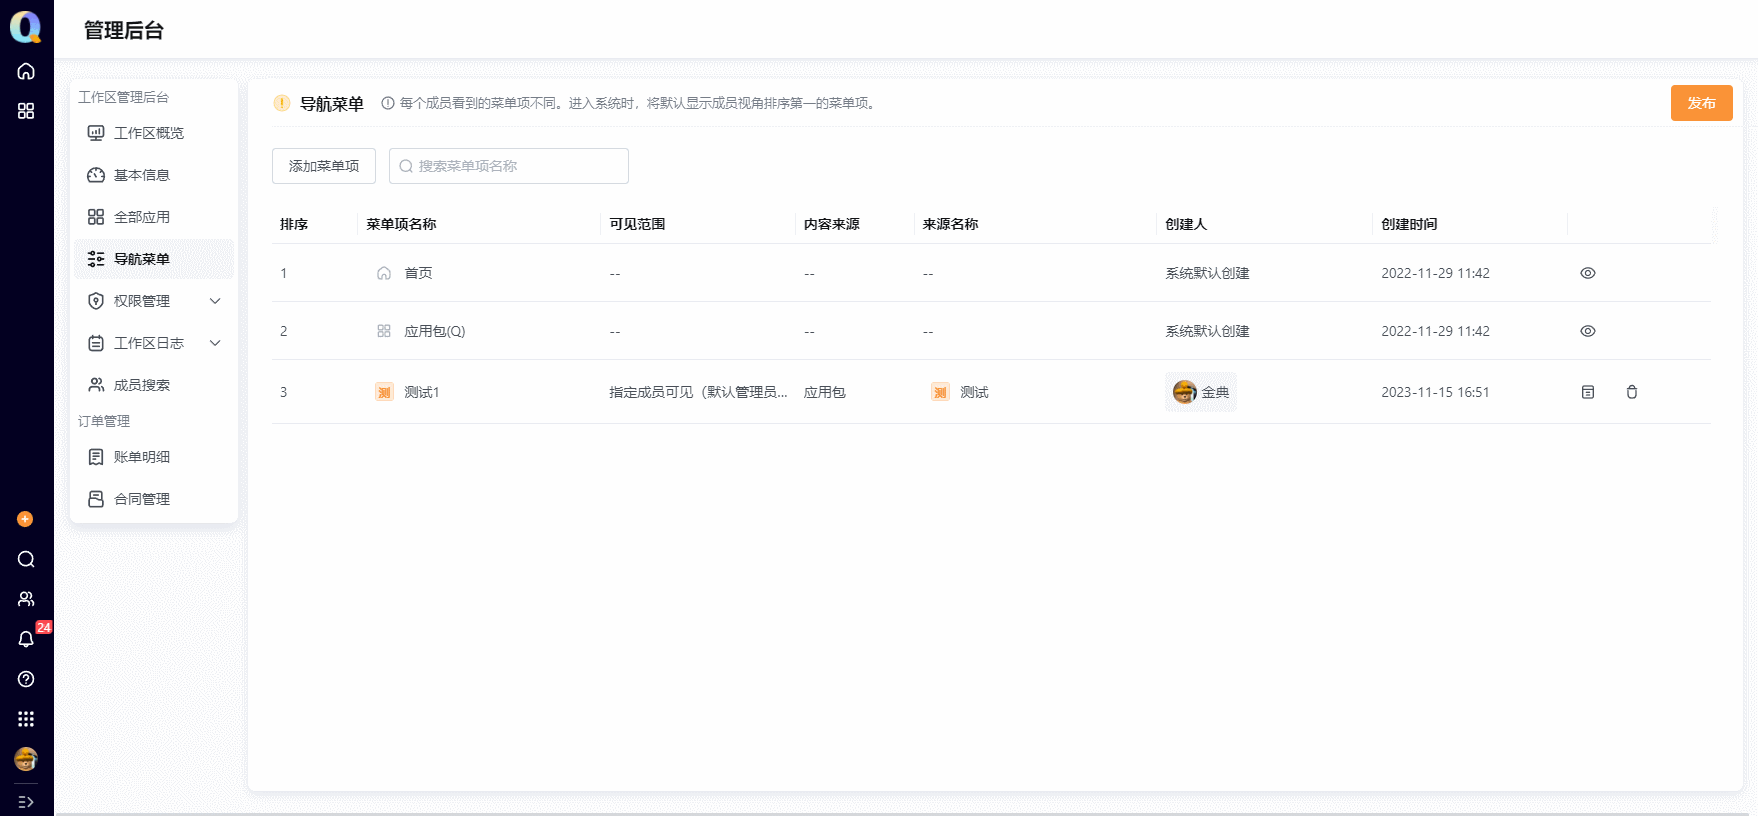Viewport: 1758px width, 816px height.
Task: Open notifications bell with 24 badge
Action: (26, 639)
